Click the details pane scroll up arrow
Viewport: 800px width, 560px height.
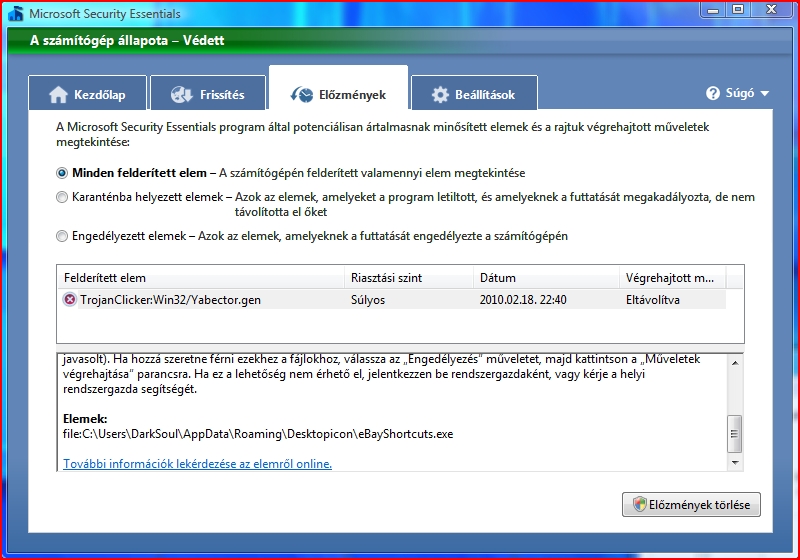point(735,363)
